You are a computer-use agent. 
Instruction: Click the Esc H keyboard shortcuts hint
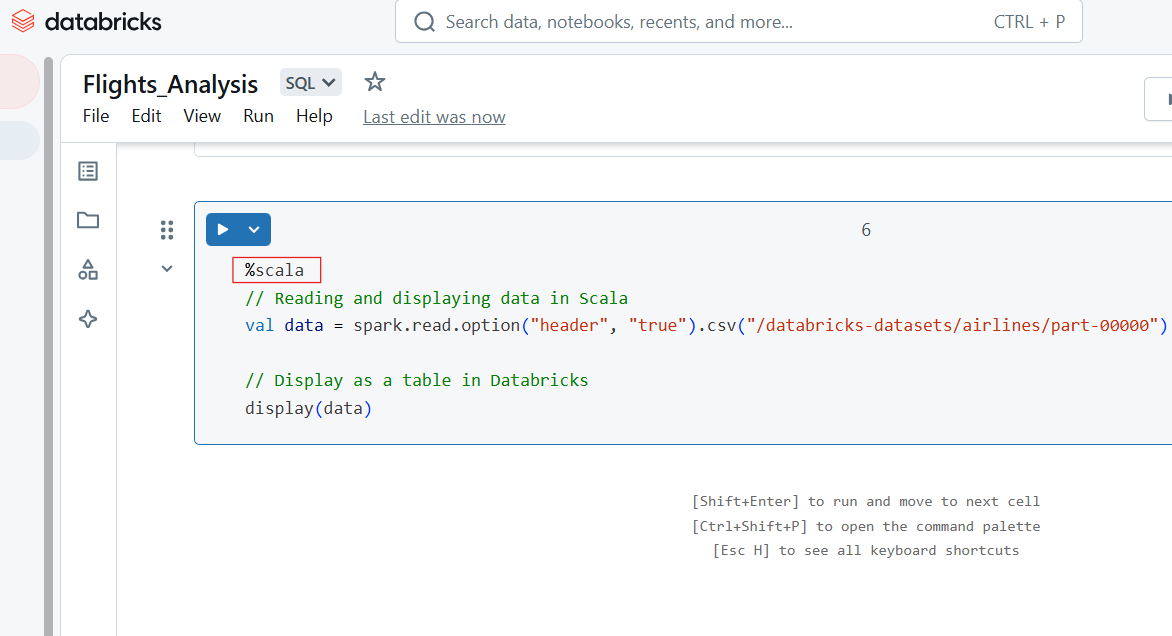pos(866,551)
